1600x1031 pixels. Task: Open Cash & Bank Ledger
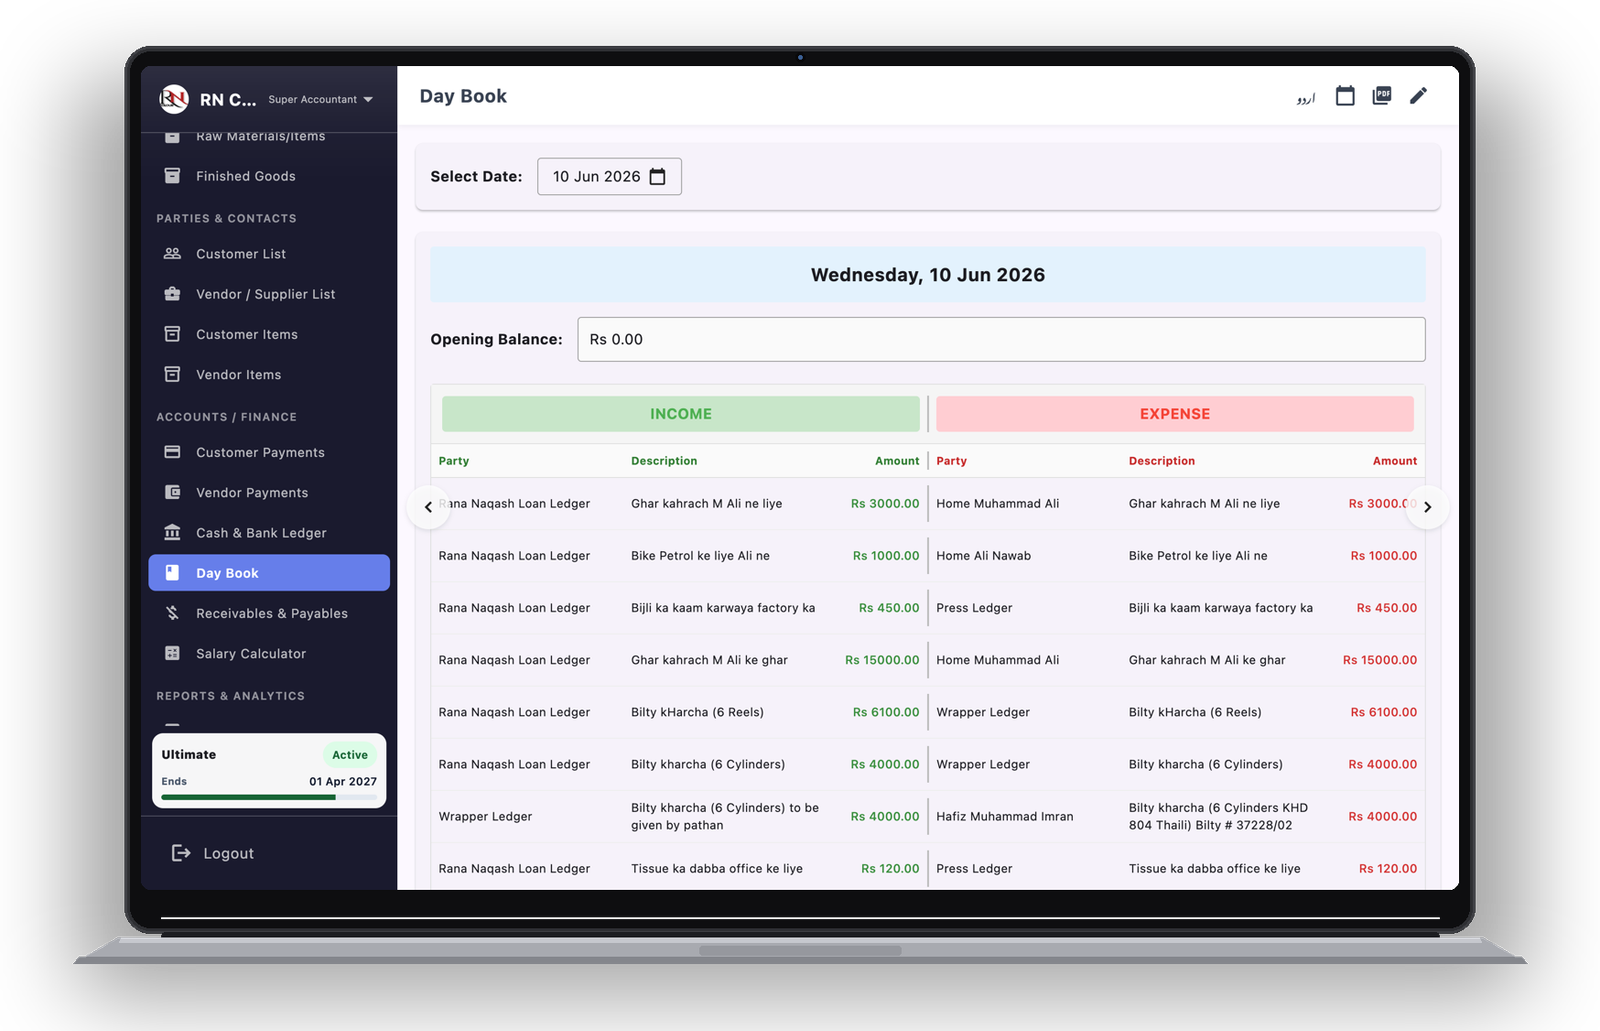[x=269, y=532]
